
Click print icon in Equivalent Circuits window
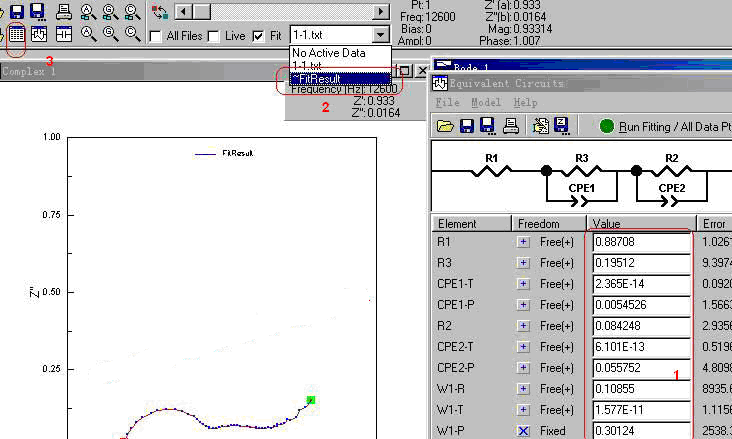510,126
